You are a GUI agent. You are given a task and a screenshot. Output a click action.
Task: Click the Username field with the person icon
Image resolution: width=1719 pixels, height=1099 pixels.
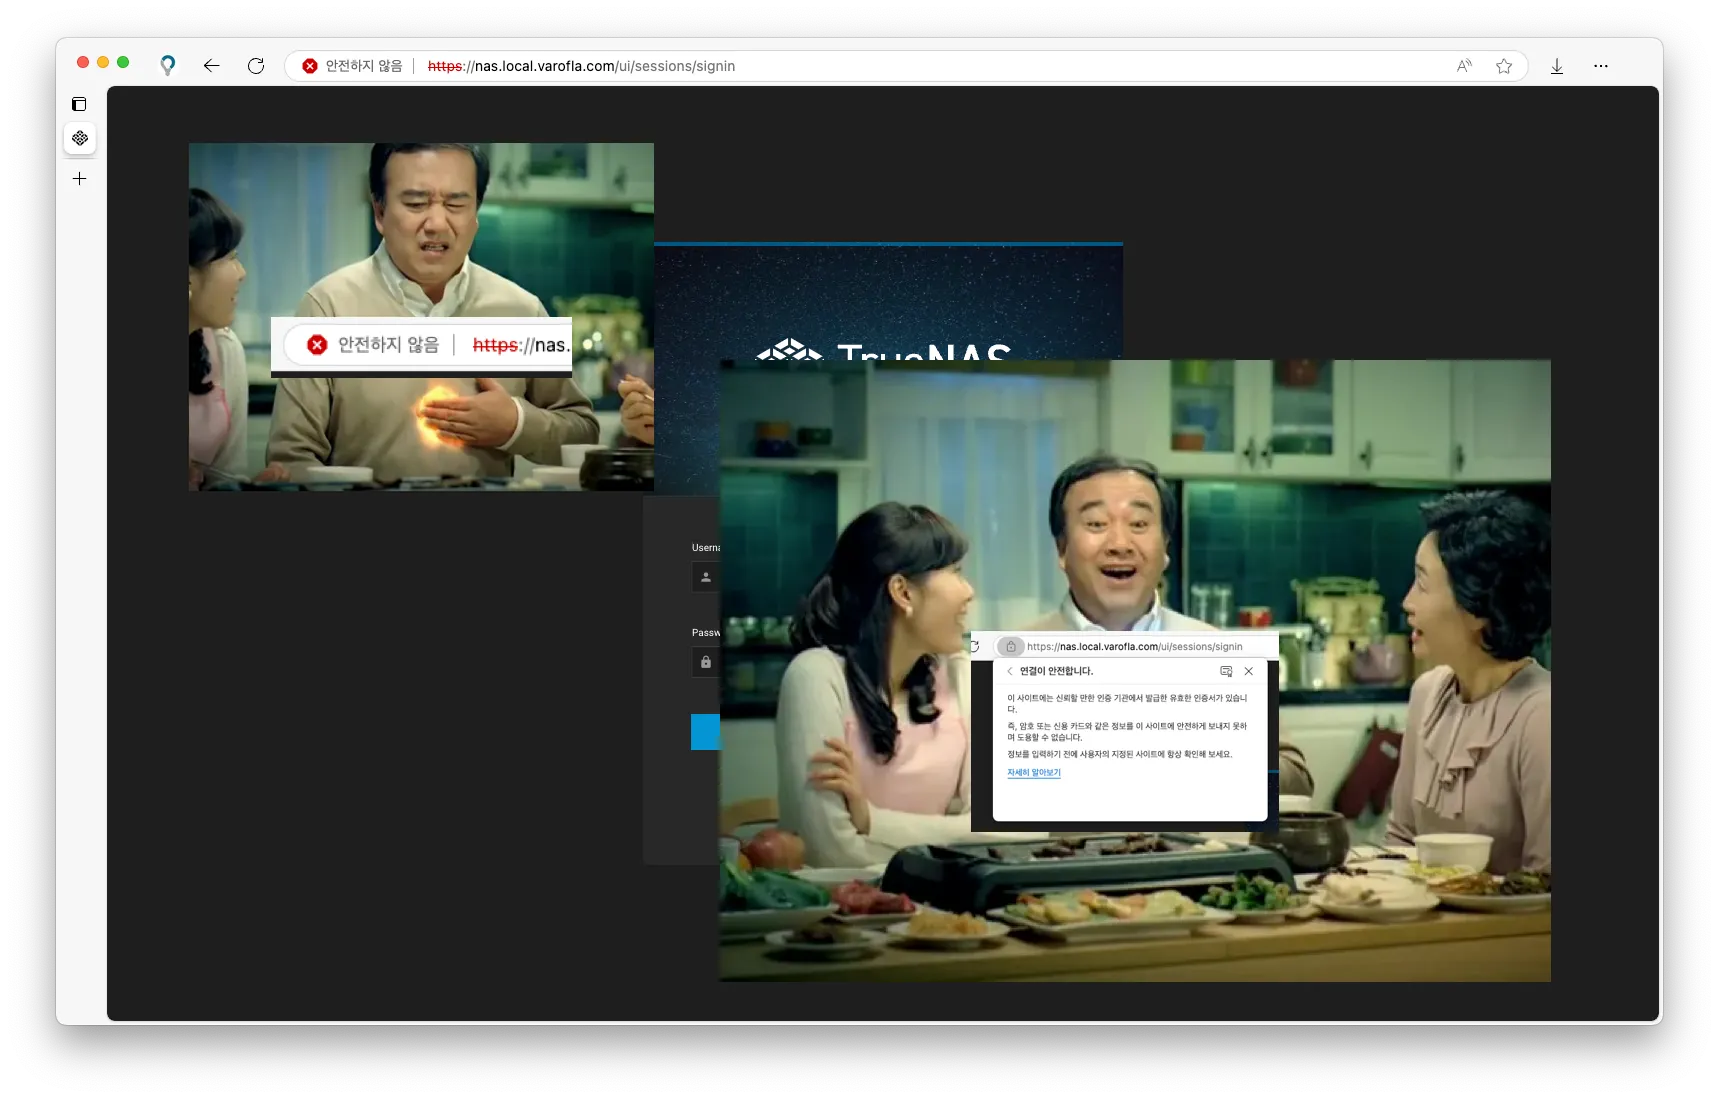click(705, 577)
